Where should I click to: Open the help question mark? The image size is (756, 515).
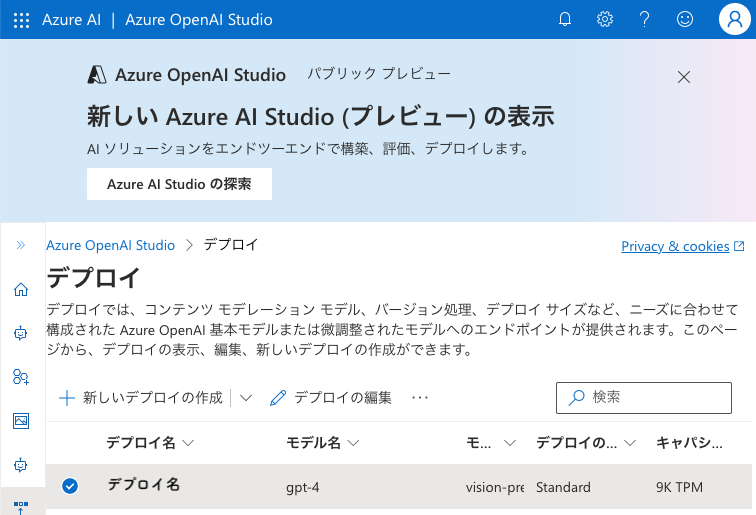point(644,19)
